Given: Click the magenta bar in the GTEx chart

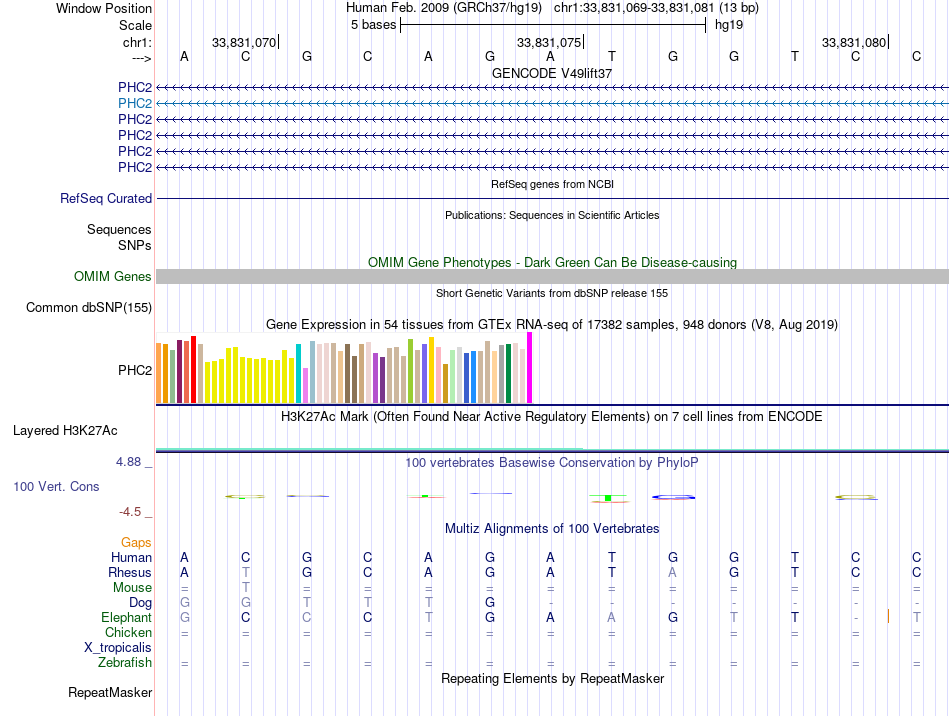Looking at the screenshot, I should (530, 368).
